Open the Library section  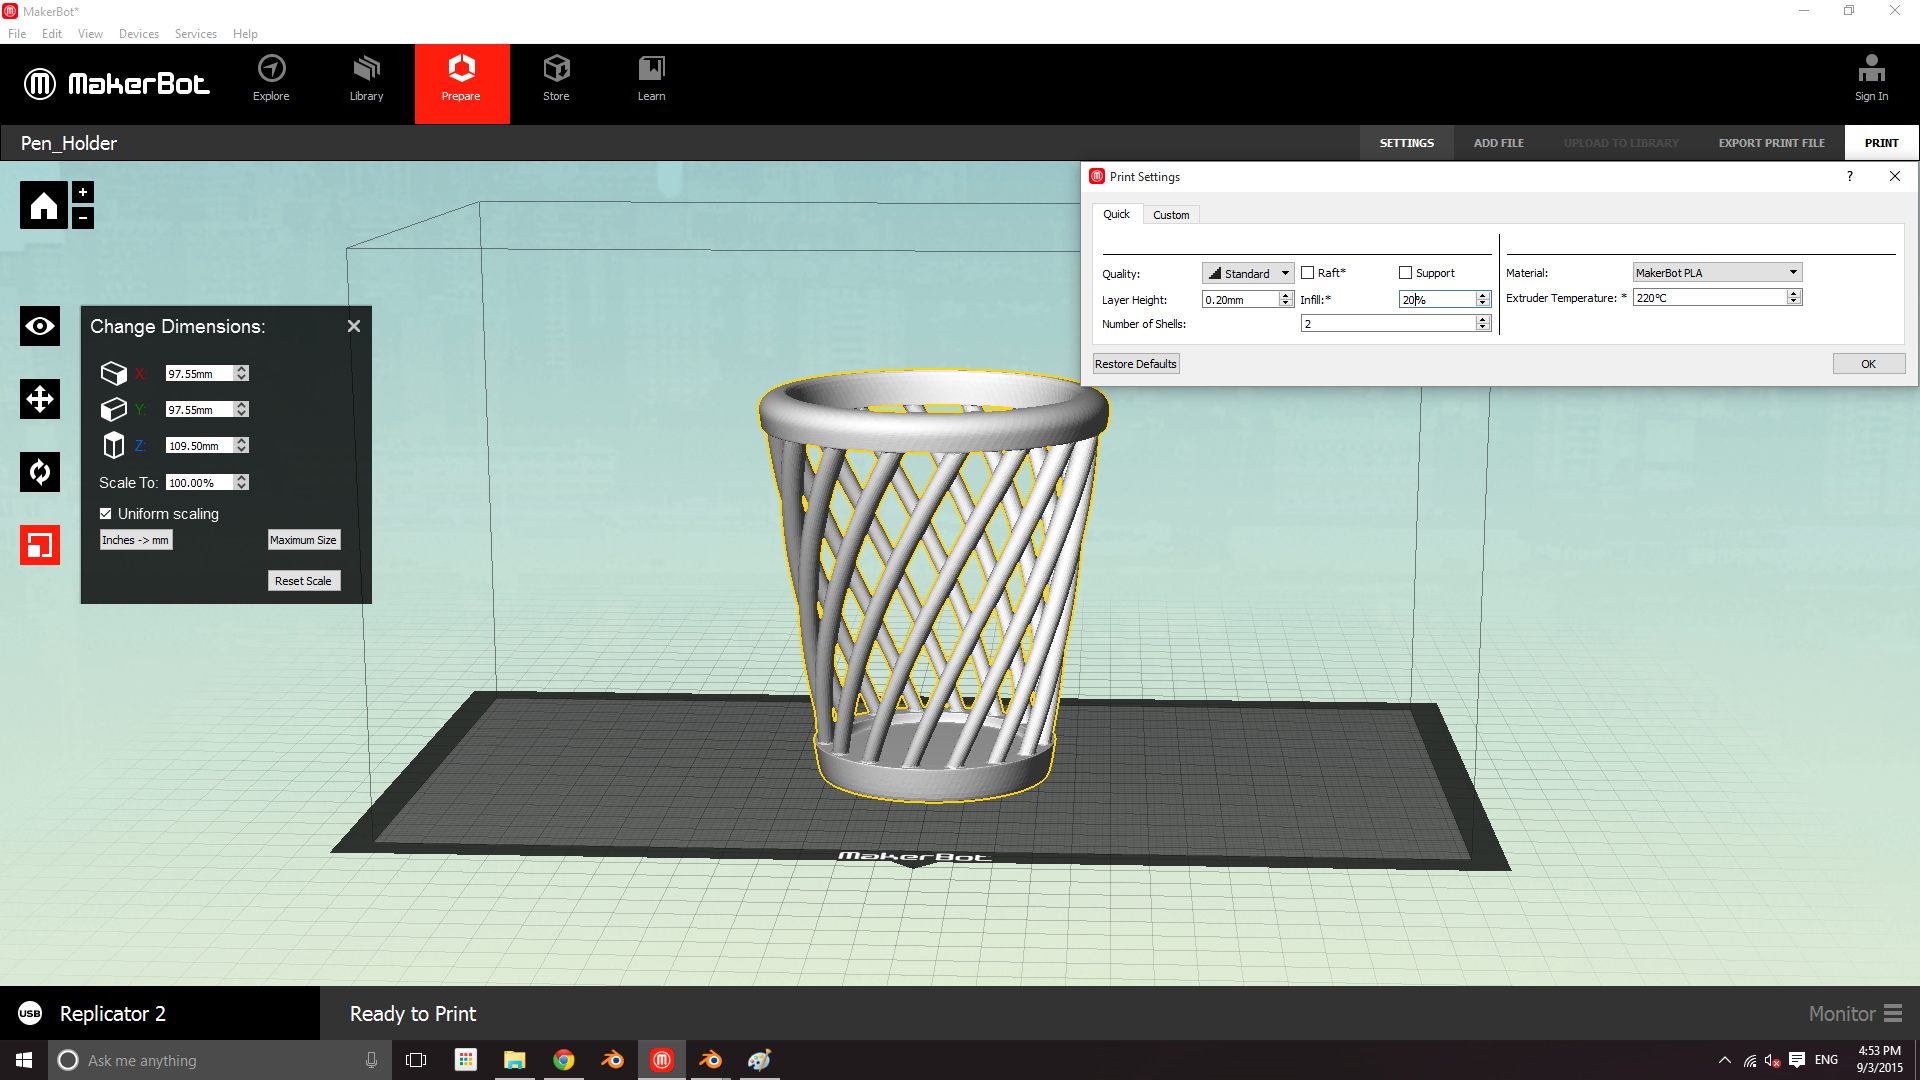click(x=366, y=79)
